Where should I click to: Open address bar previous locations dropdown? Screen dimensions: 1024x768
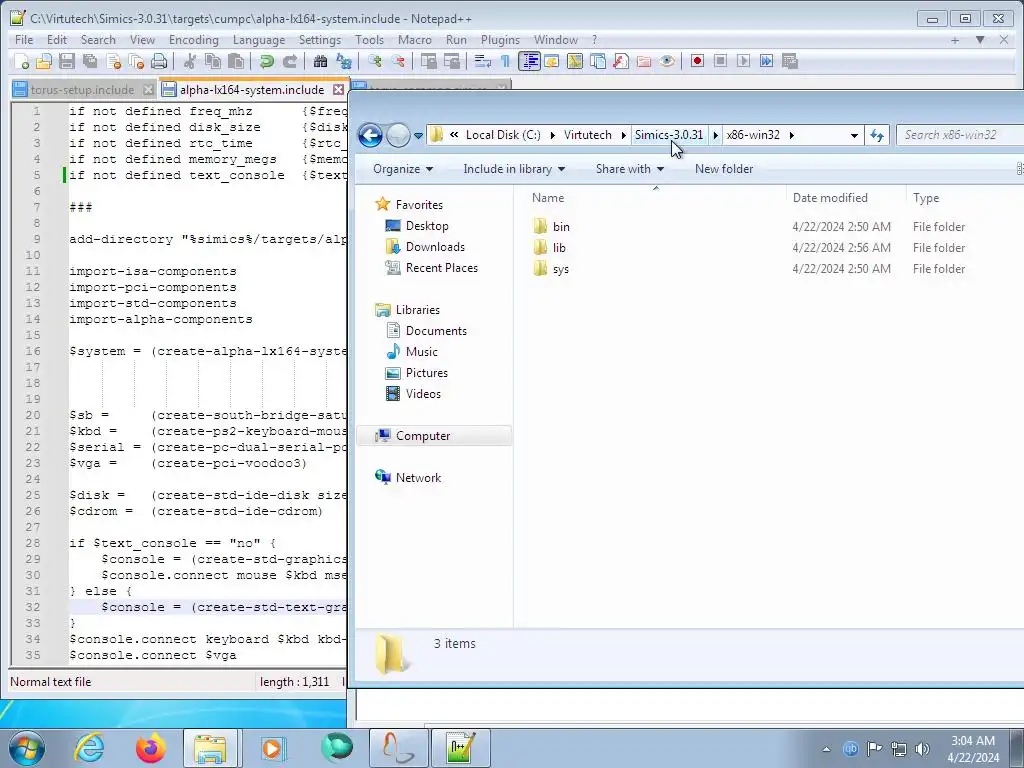click(x=854, y=135)
